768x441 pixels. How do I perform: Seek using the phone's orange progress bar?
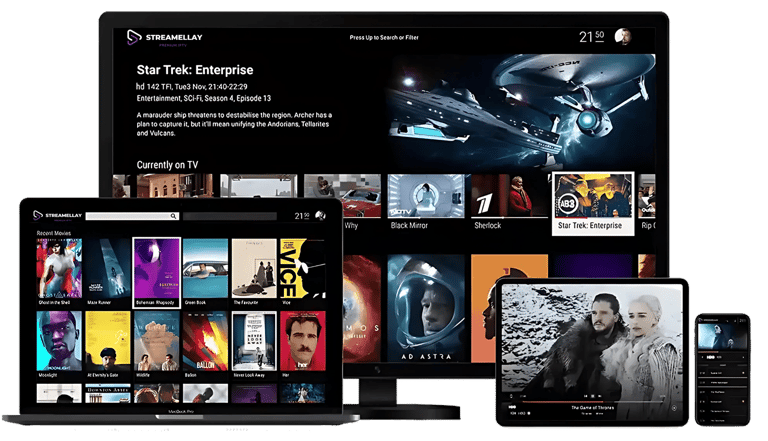(x=722, y=351)
